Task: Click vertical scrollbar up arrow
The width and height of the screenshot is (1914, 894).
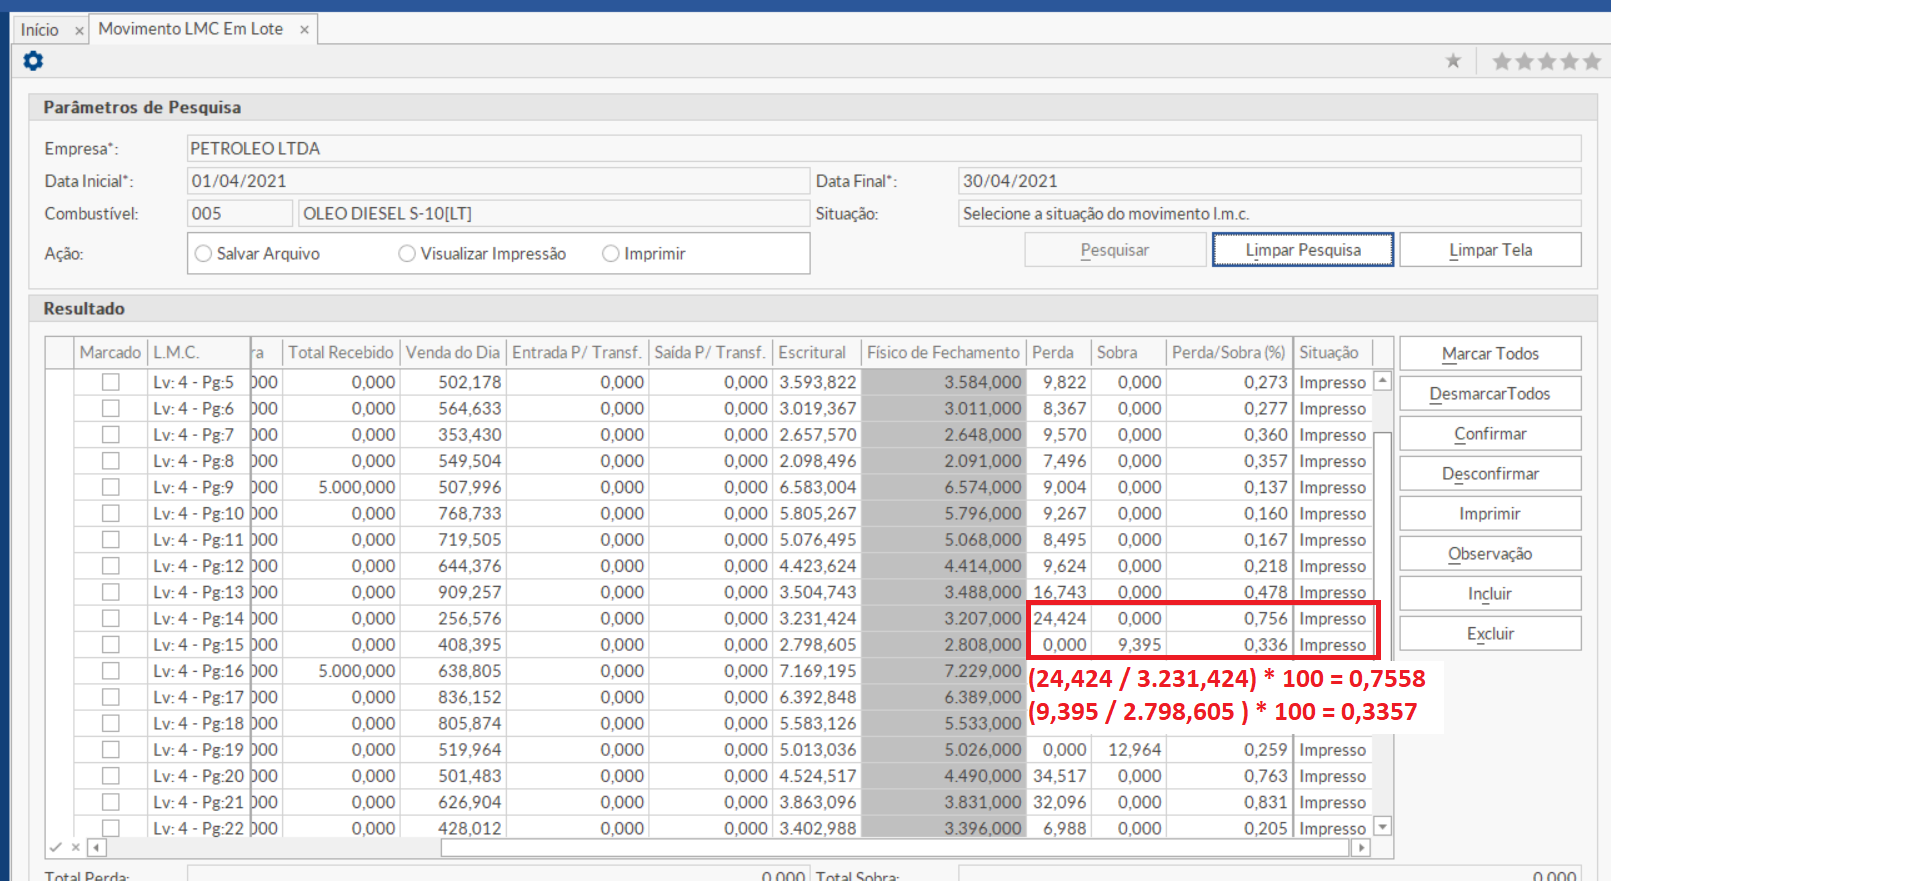Action: click(x=1383, y=380)
